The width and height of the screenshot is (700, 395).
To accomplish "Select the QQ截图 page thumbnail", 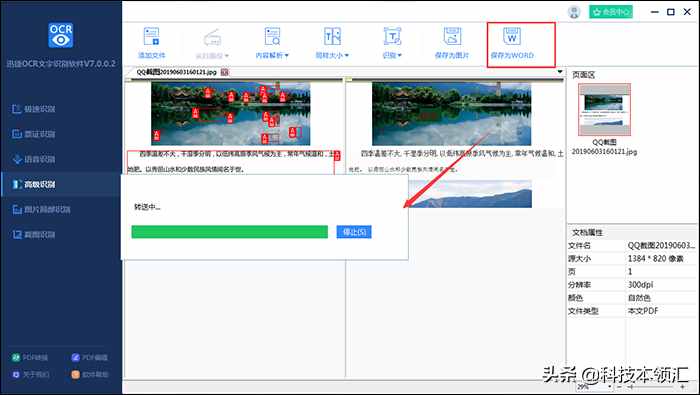I will (604, 109).
